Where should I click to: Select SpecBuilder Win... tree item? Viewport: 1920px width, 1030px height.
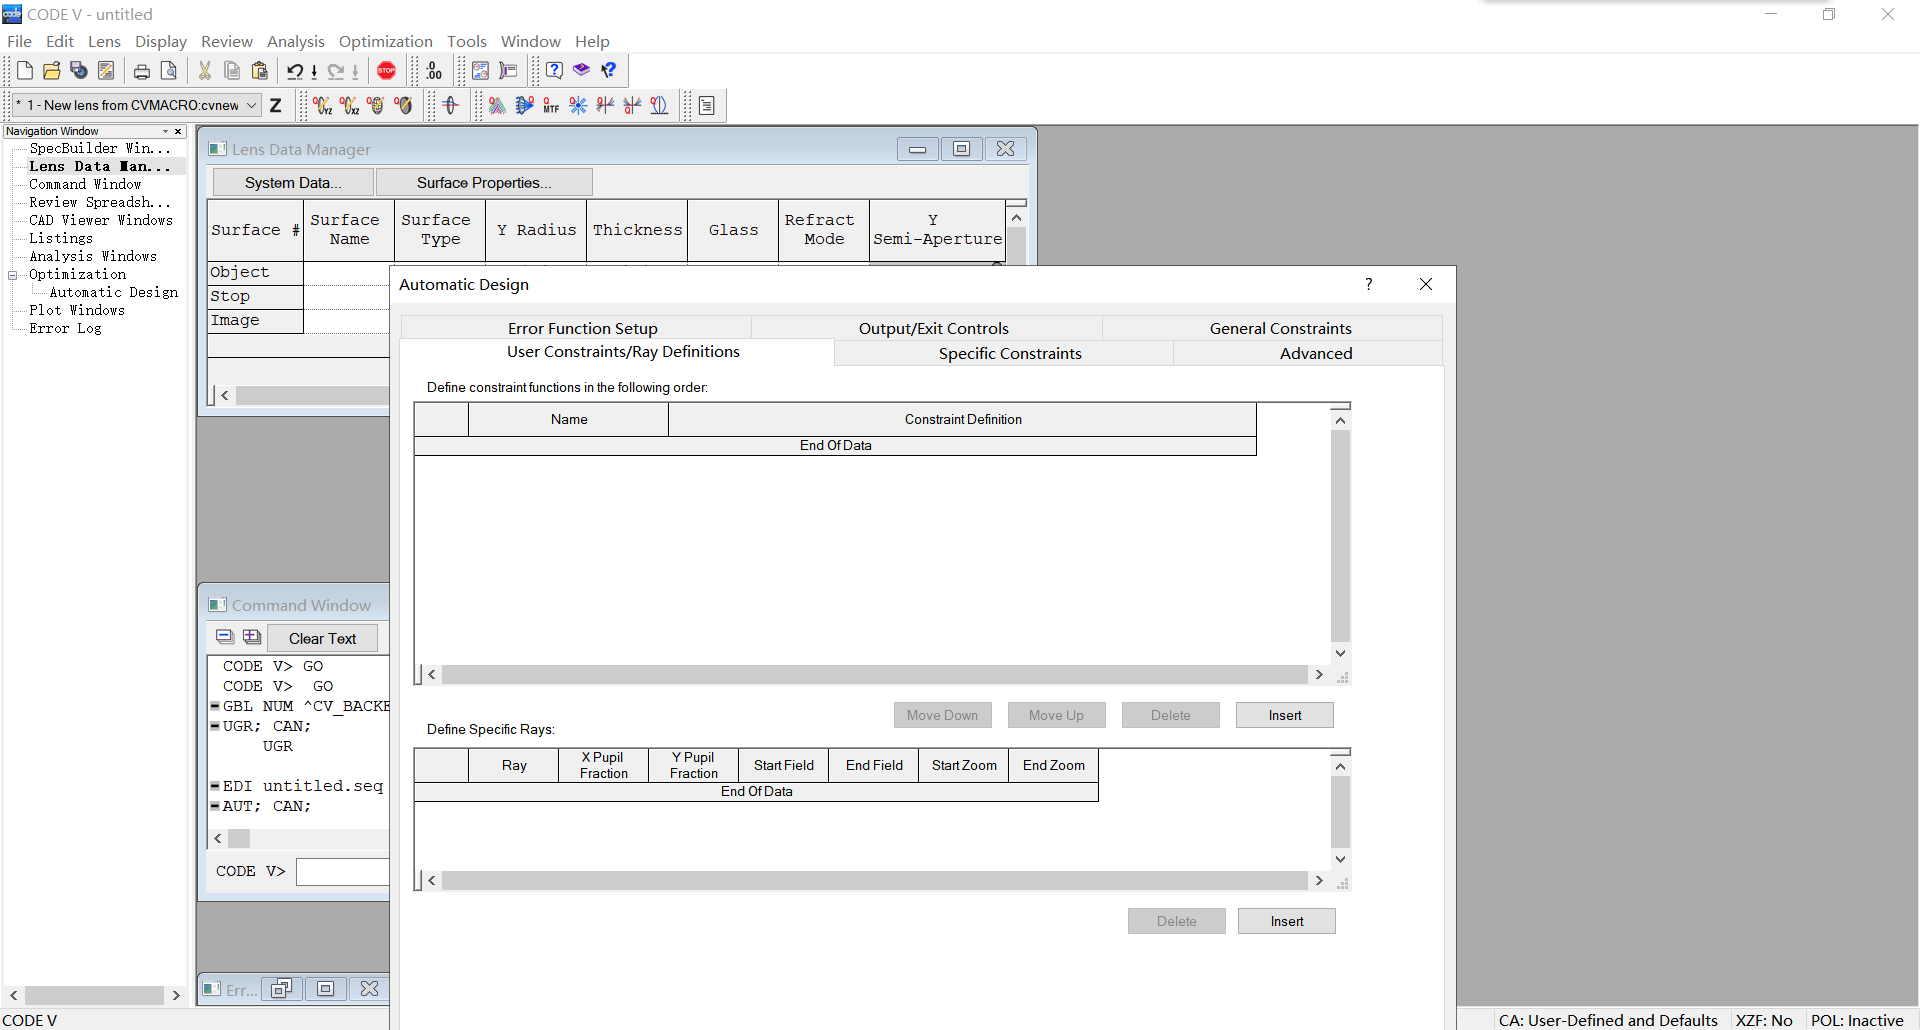(100, 148)
